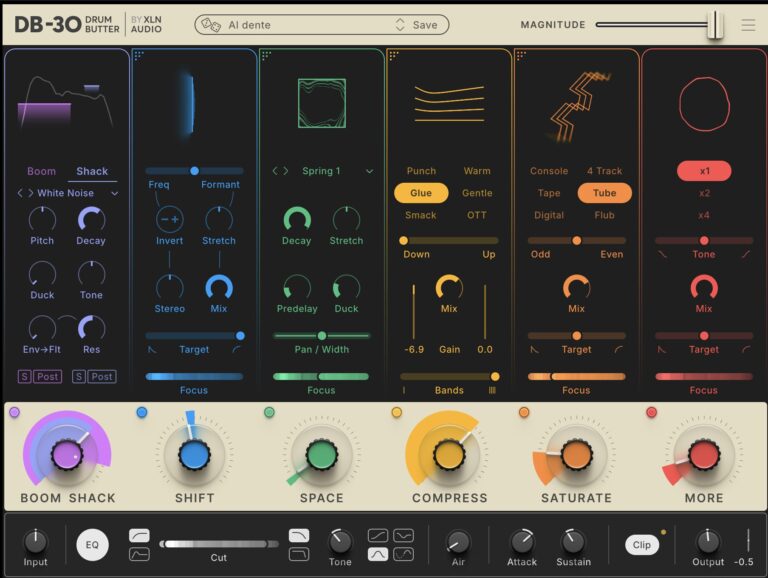Switch to the Shack tab

point(92,171)
